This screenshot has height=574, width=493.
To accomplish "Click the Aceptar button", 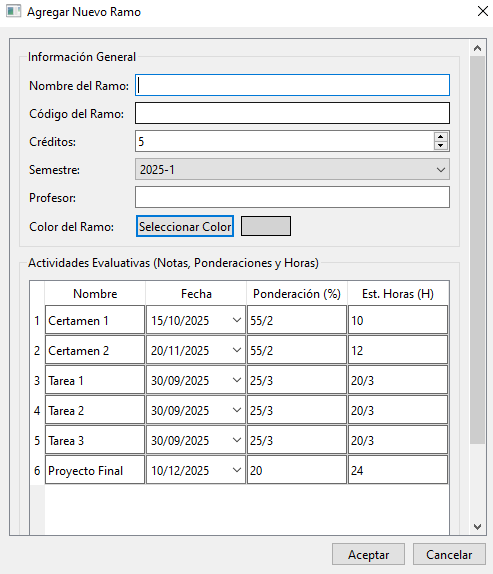I will coord(368,554).
